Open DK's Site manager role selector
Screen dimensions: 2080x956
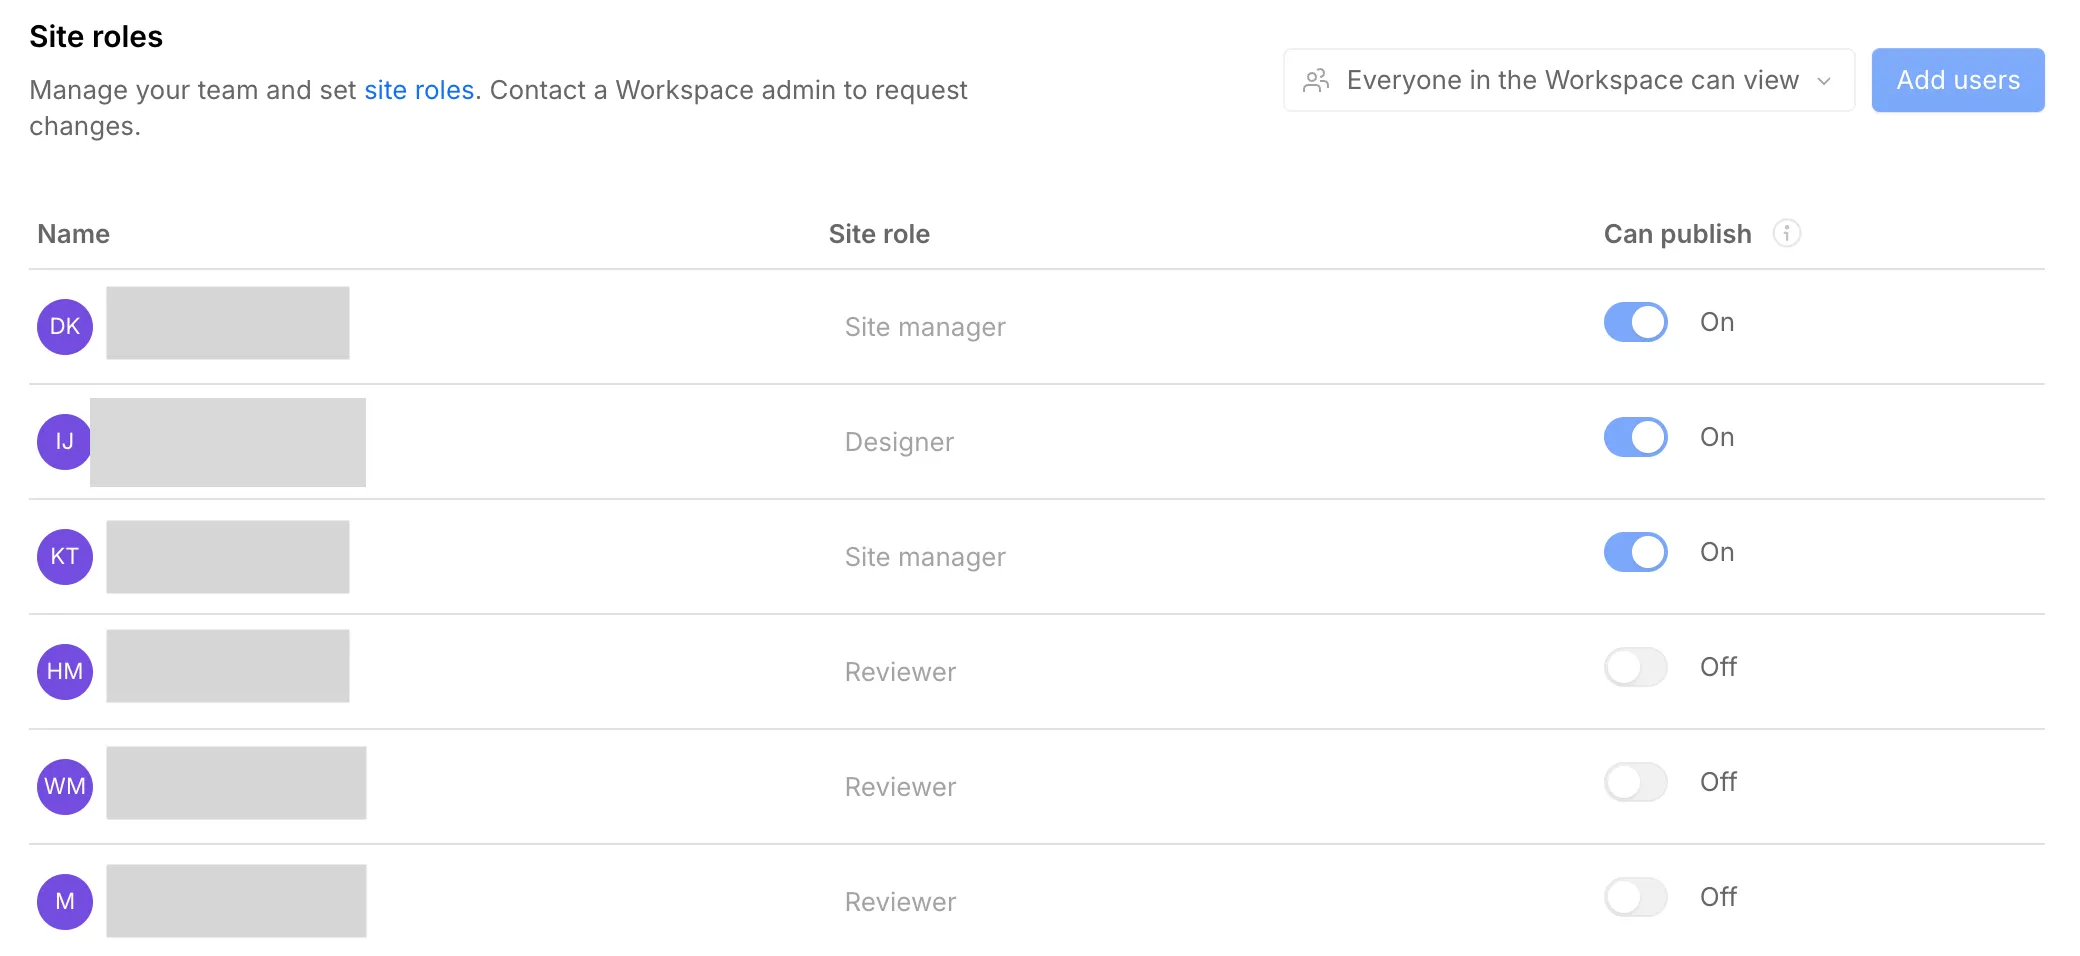click(925, 327)
